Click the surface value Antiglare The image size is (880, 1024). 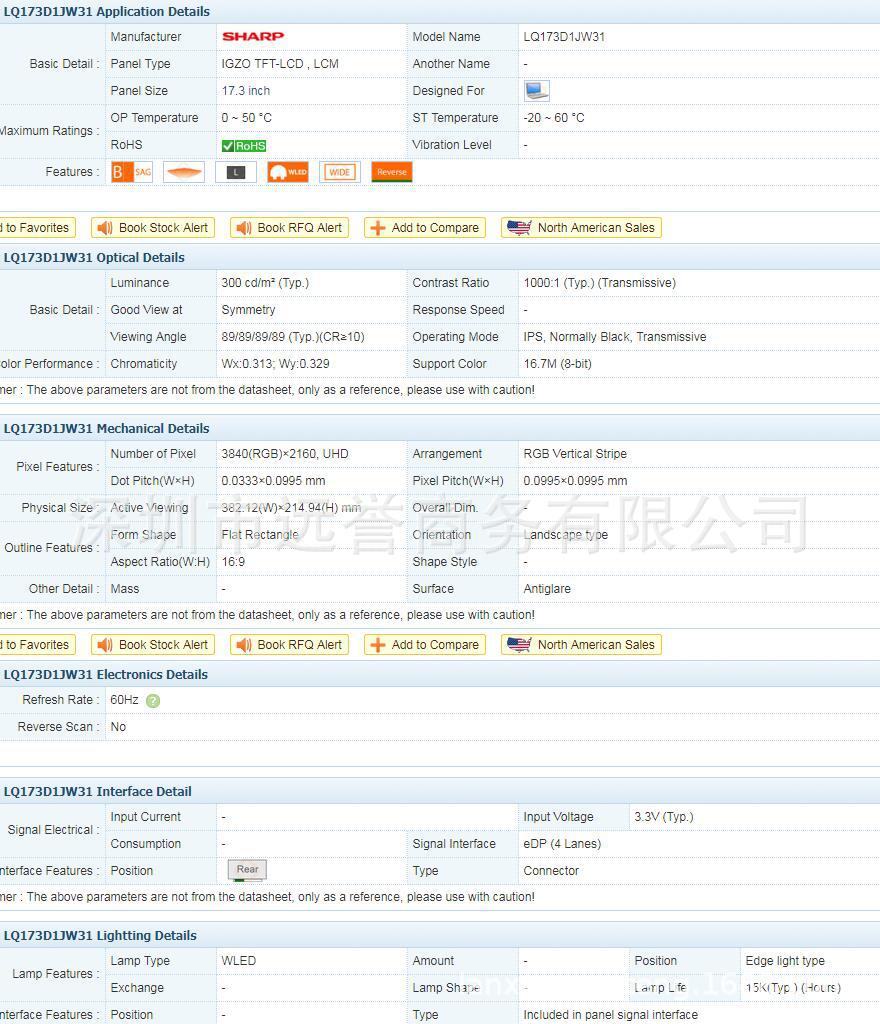[x=547, y=589]
